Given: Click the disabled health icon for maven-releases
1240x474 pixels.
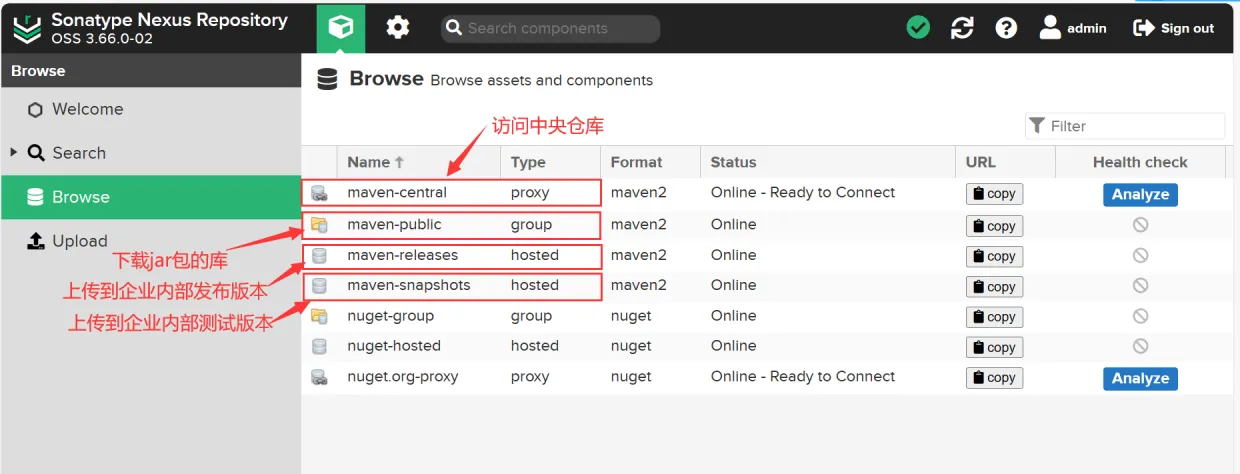Looking at the screenshot, I should 1140,256.
